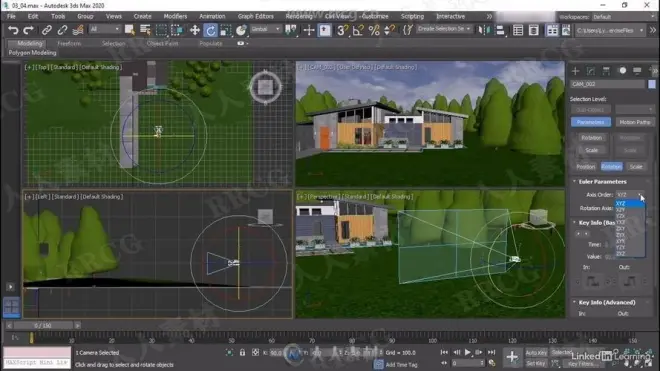Click the Auto Key button
Viewport: 660px width, 371px height.
click(536, 353)
